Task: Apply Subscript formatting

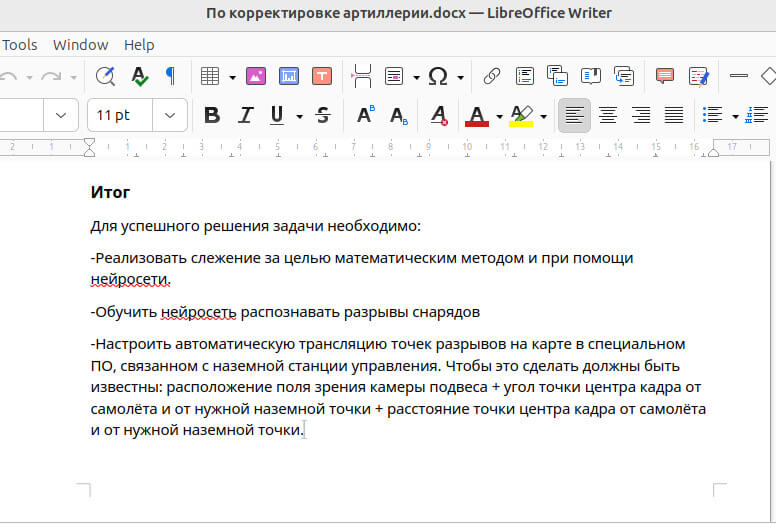Action: [398, 115]
